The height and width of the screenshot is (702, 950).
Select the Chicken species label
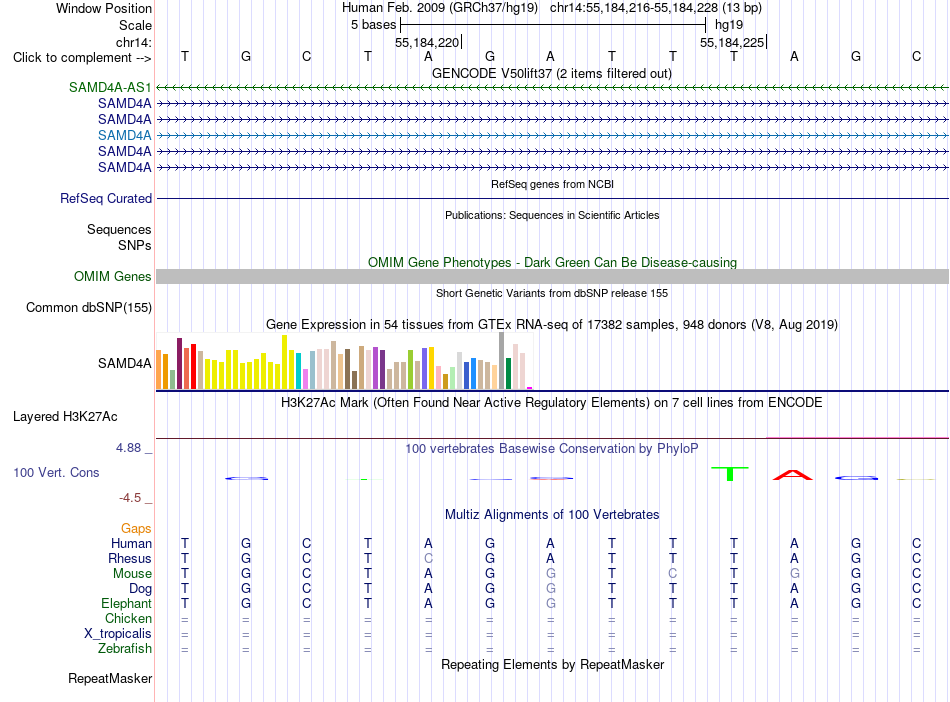click(x=128, y=618)
